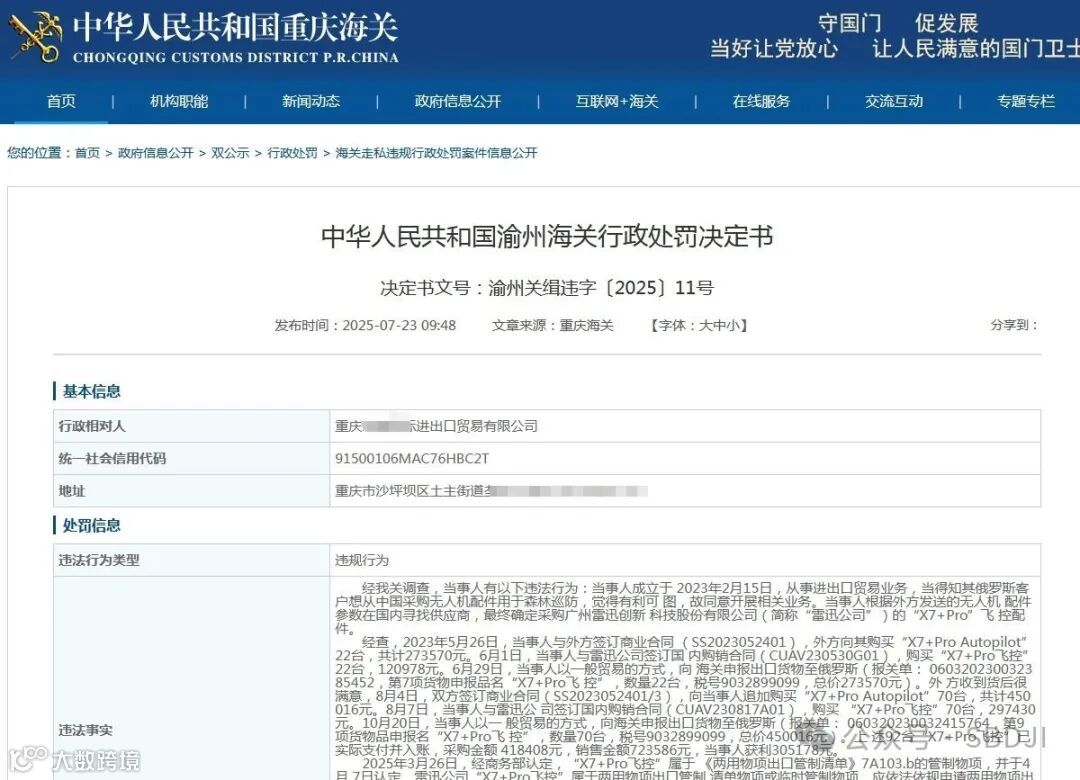This screenshot has width=1080, height=780.
Task: Select 在线服务 in the navigation bar
Action: tap(761, 101)
